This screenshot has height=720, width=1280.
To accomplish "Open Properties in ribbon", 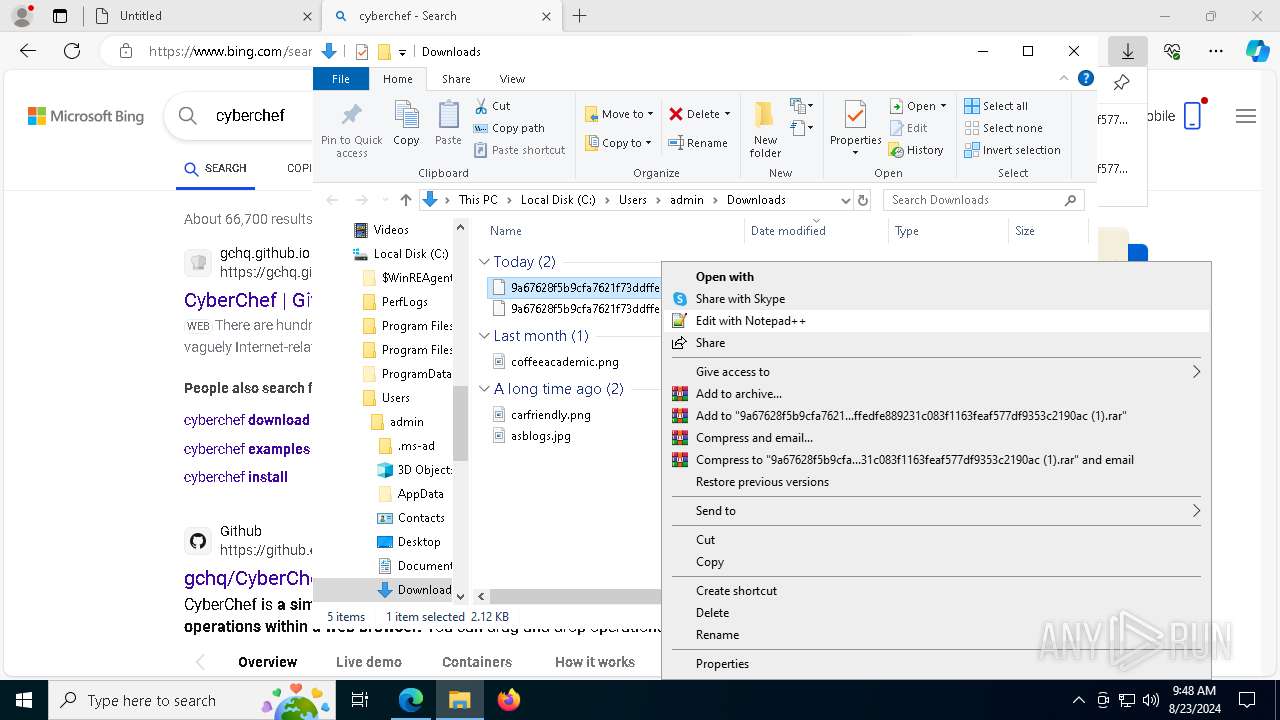I will pyautogui.click(x=855, y=129).
